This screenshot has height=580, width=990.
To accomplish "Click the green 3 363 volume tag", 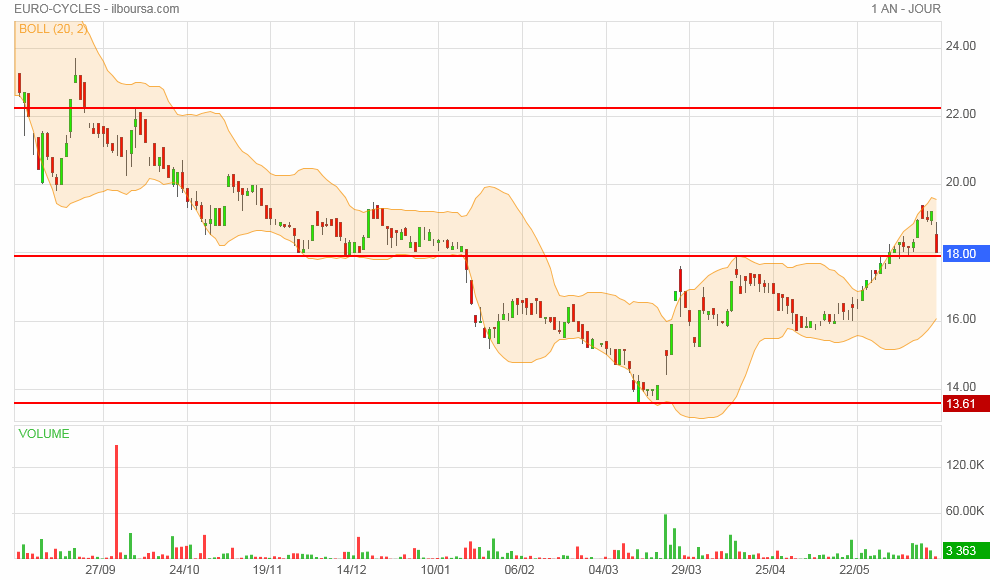I will [966, 551].
